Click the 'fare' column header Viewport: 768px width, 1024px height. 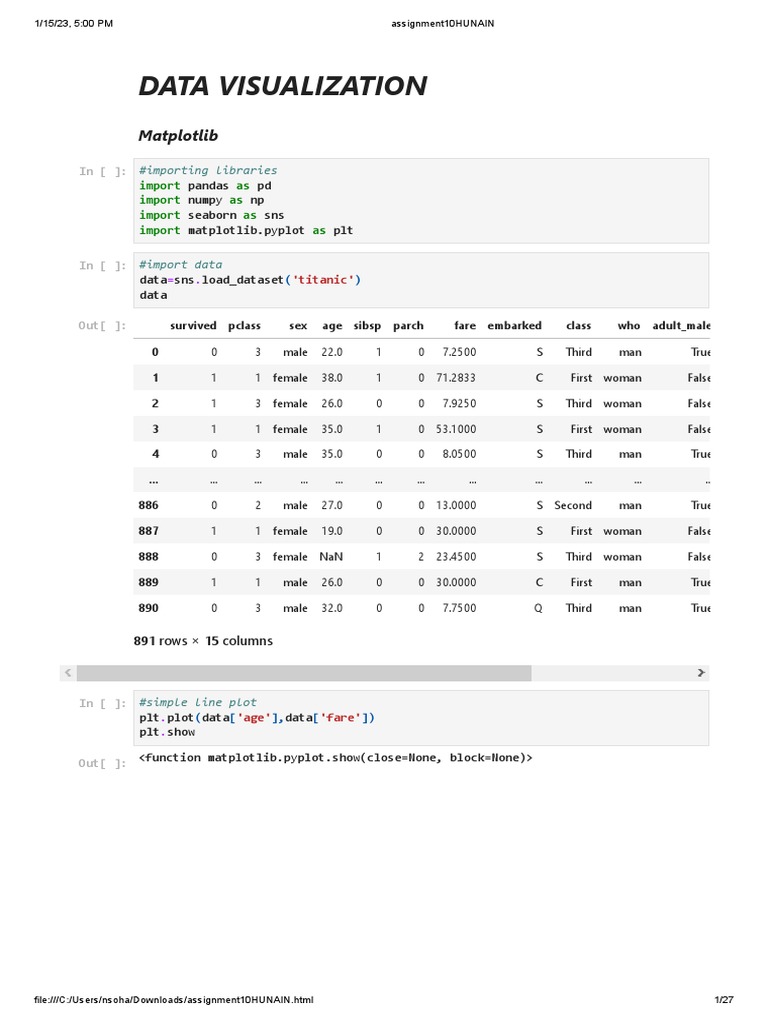[464, 325]
